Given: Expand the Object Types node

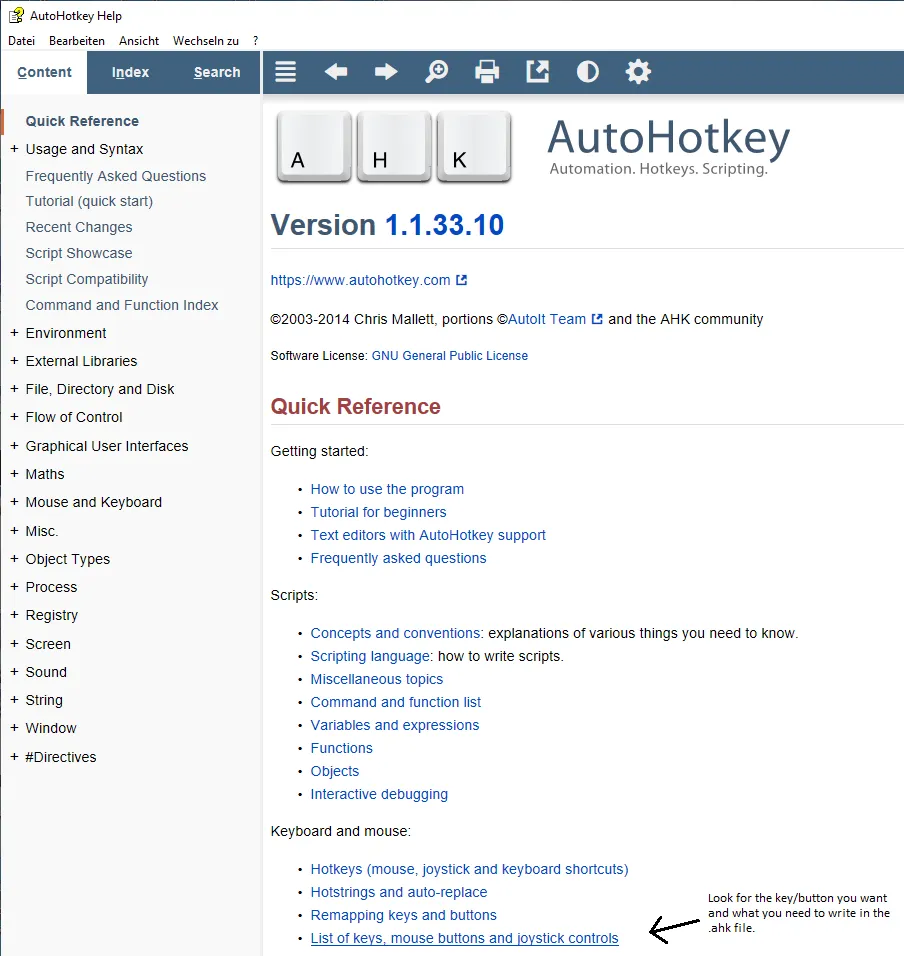Looking at the screenshot, I should tap(14, 558).
